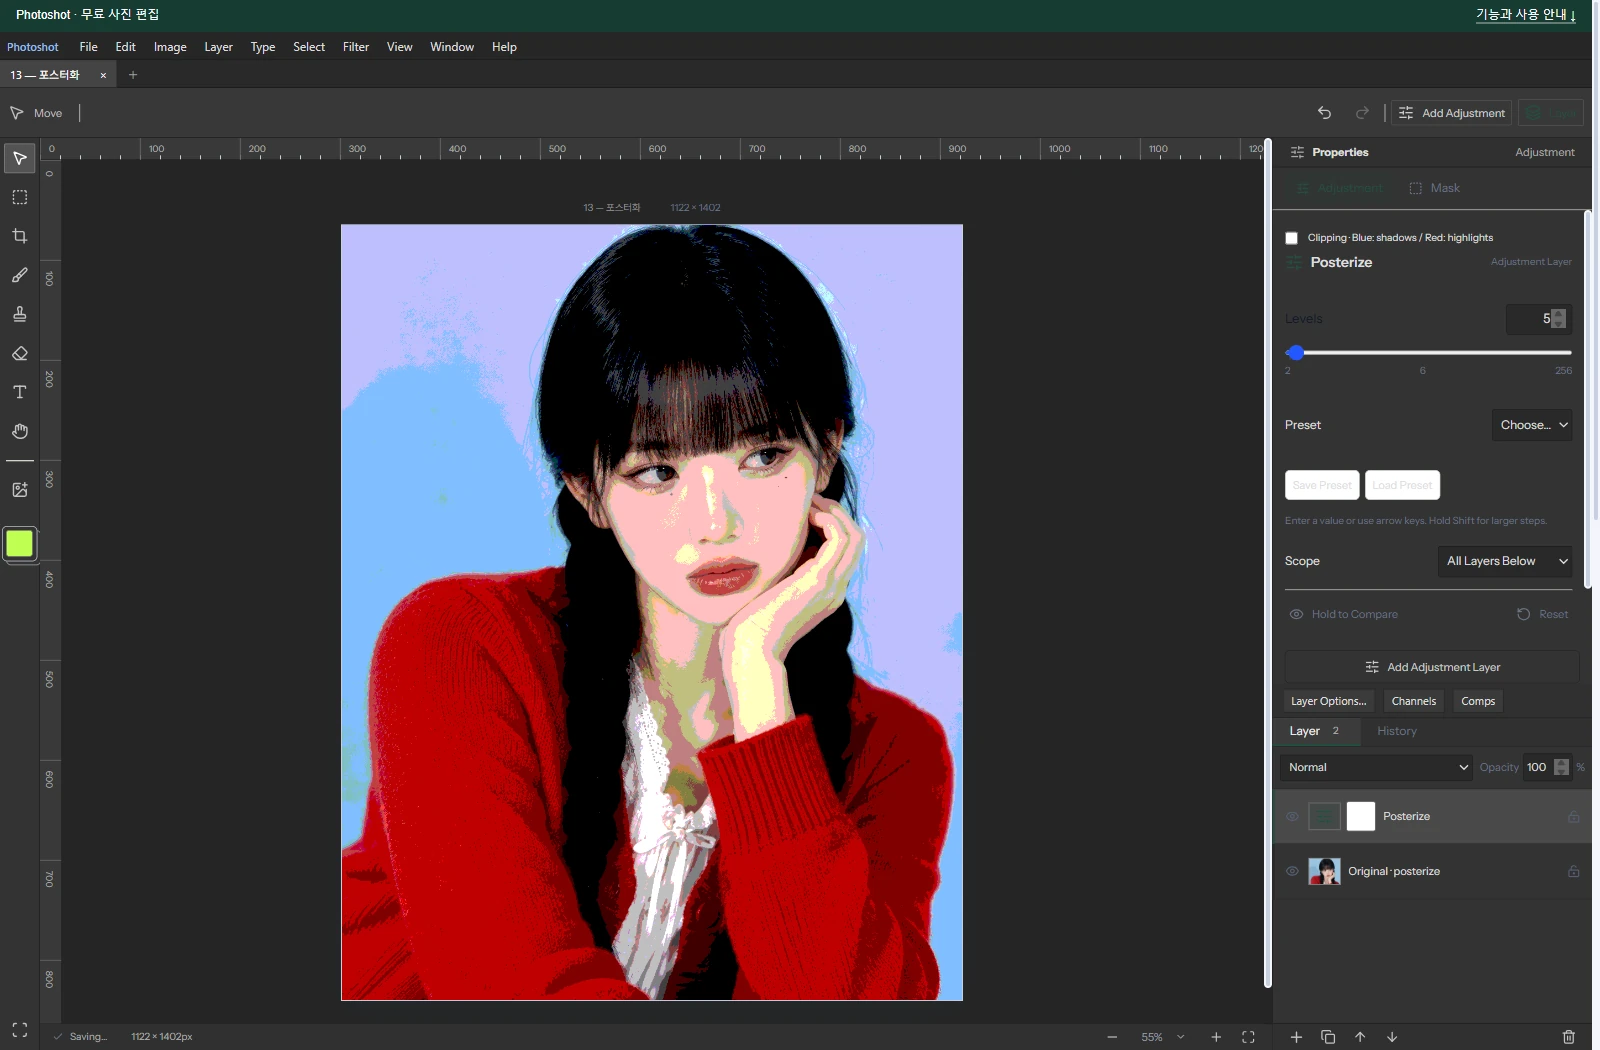The image size is (1600, 1050).
Task: Move layer up with the arrow icon
Action: 1360,1037
